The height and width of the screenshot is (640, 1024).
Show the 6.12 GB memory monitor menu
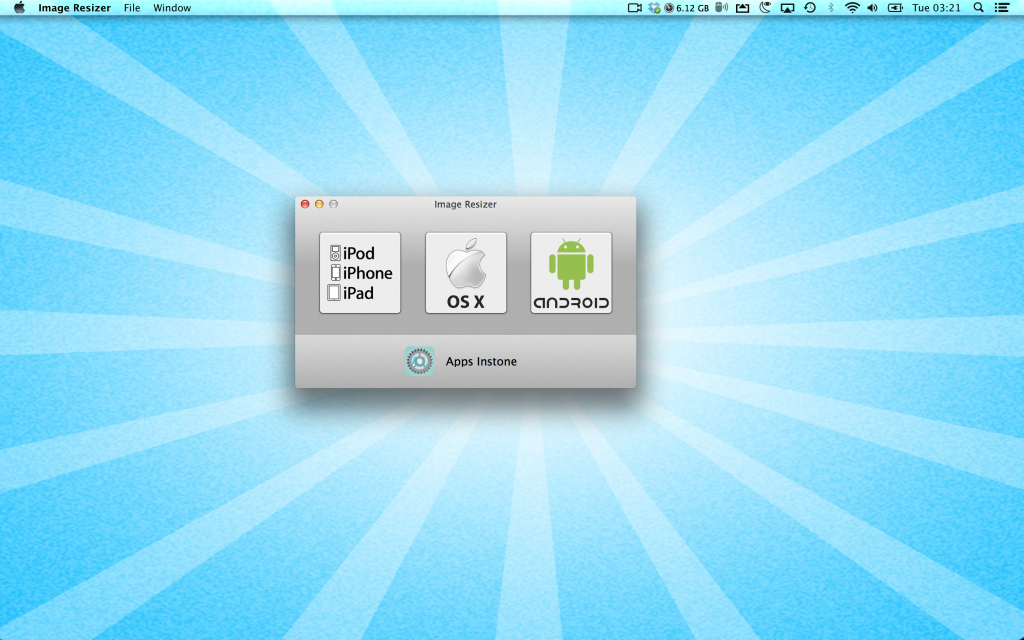687,8
